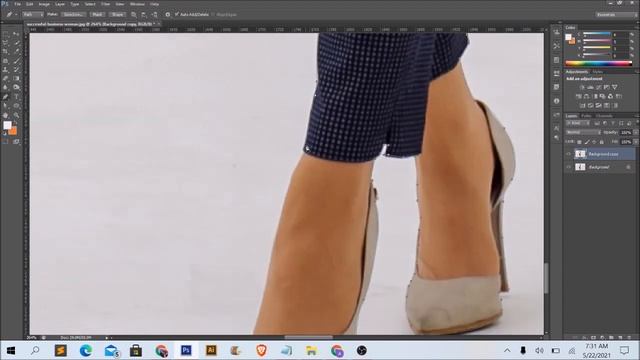The width and height of the screenshot is (640, 360).
Task: Select the Lasso tool
Action: coord(5,43)
